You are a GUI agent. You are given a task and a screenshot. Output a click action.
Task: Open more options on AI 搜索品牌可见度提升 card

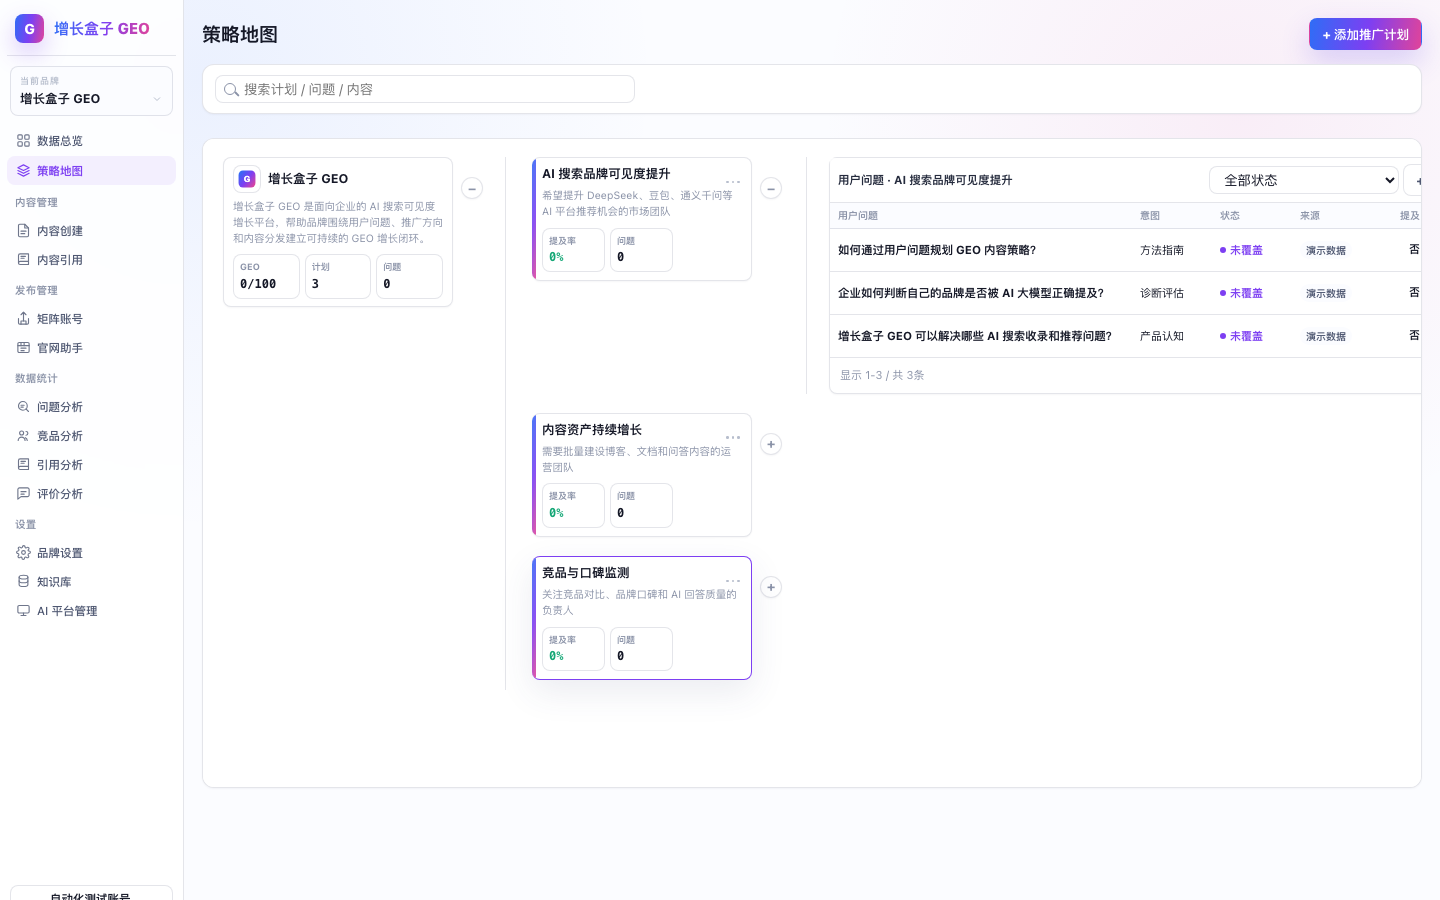click(733, 182)
